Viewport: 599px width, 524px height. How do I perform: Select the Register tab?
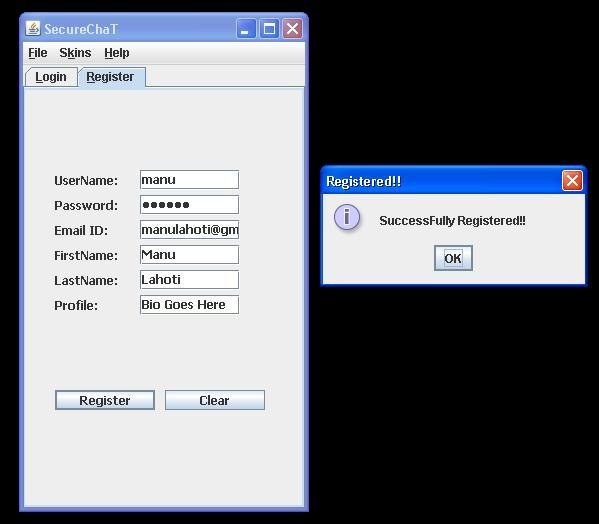pos(111,77)
